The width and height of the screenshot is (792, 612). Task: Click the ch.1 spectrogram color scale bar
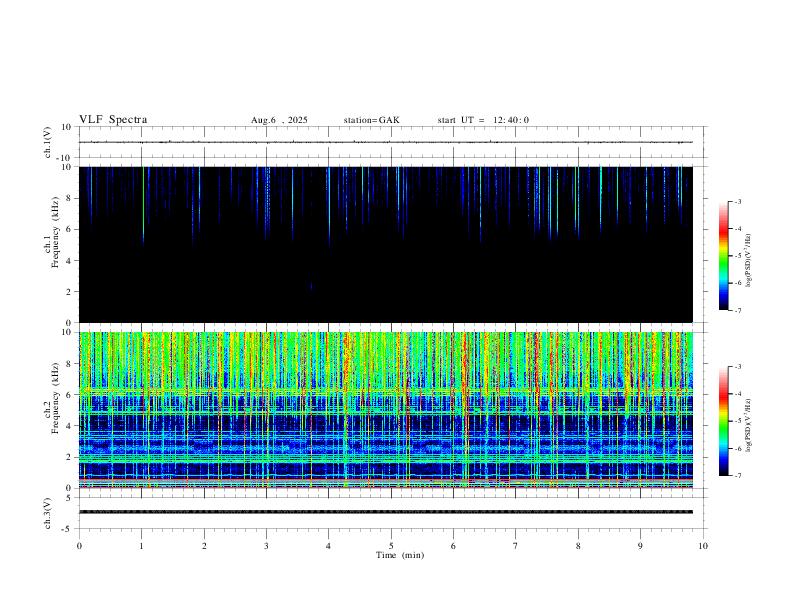(723, 256)
